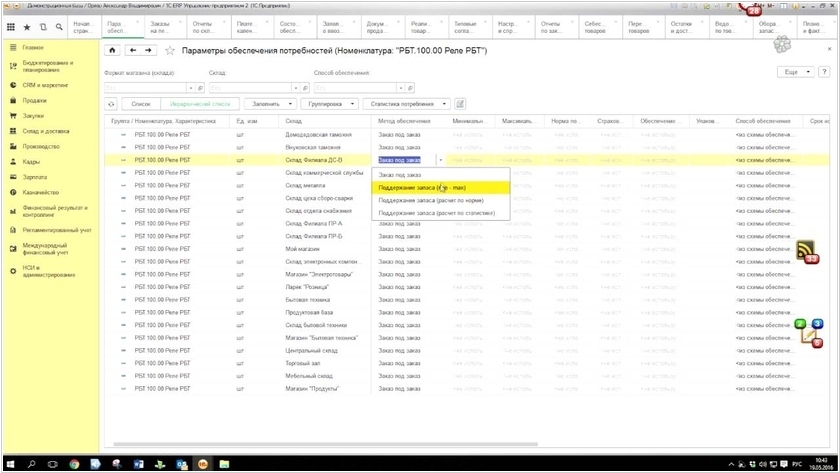
Task: Open the Казначейство section in sidebar
Action: [x=40, y=192]
